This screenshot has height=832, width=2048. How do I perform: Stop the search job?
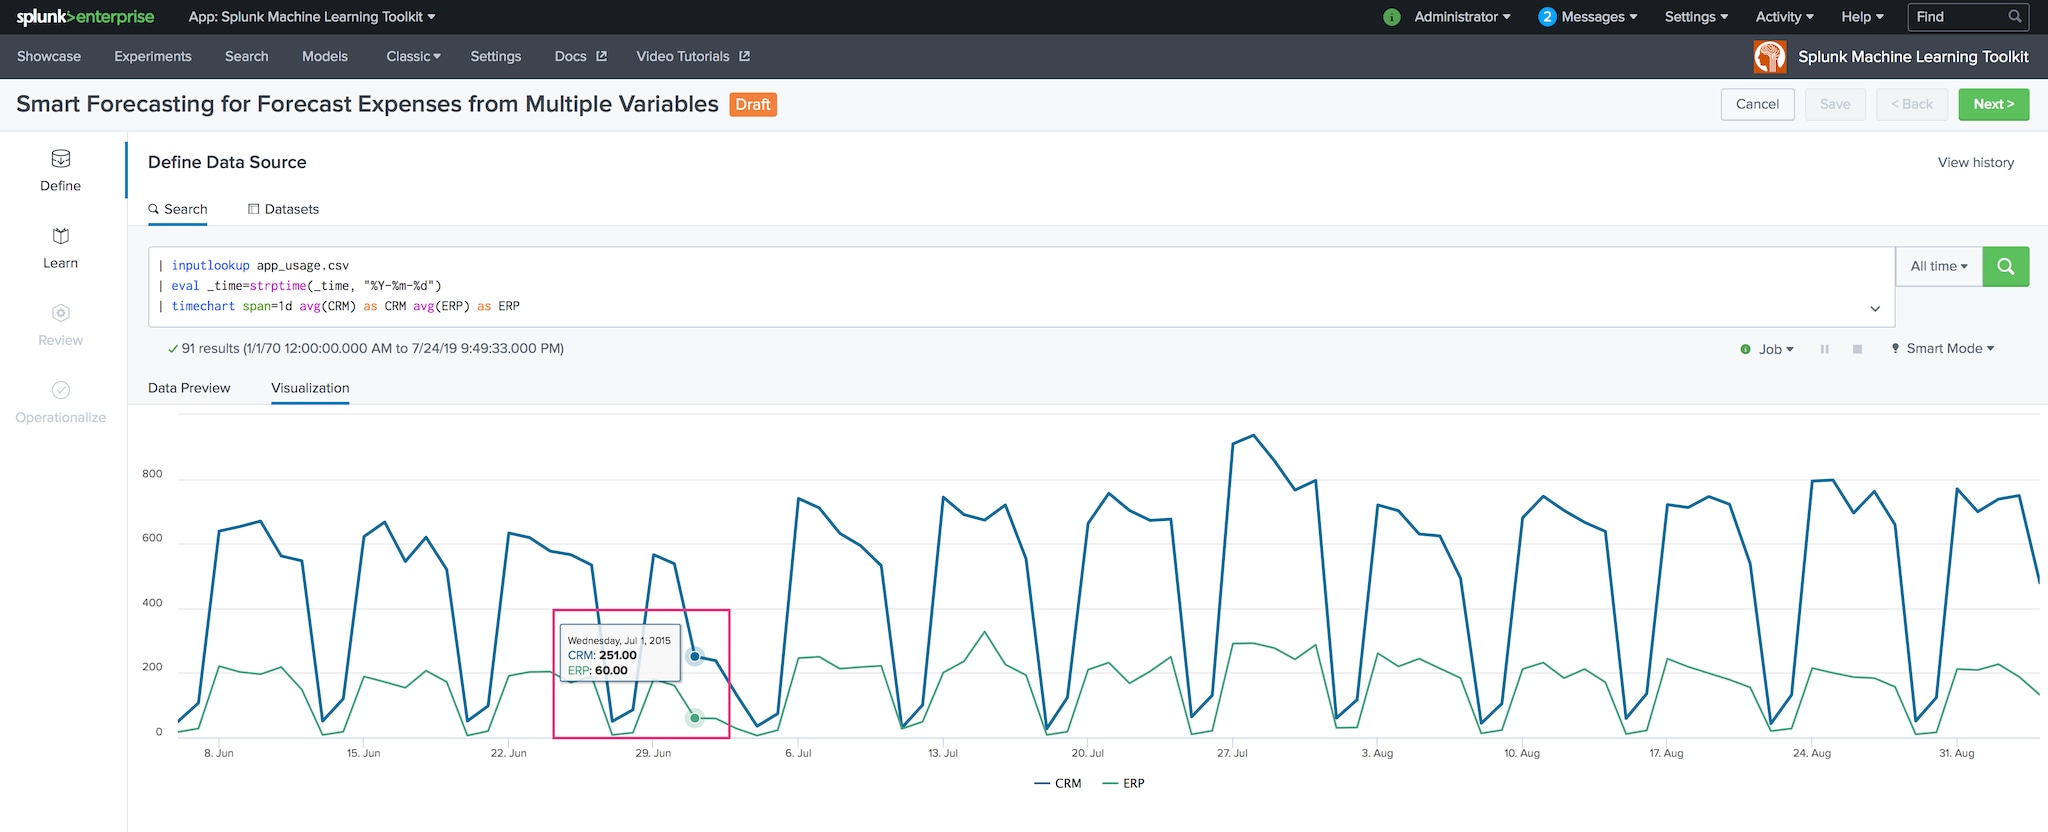click(x=1857, y=349)
